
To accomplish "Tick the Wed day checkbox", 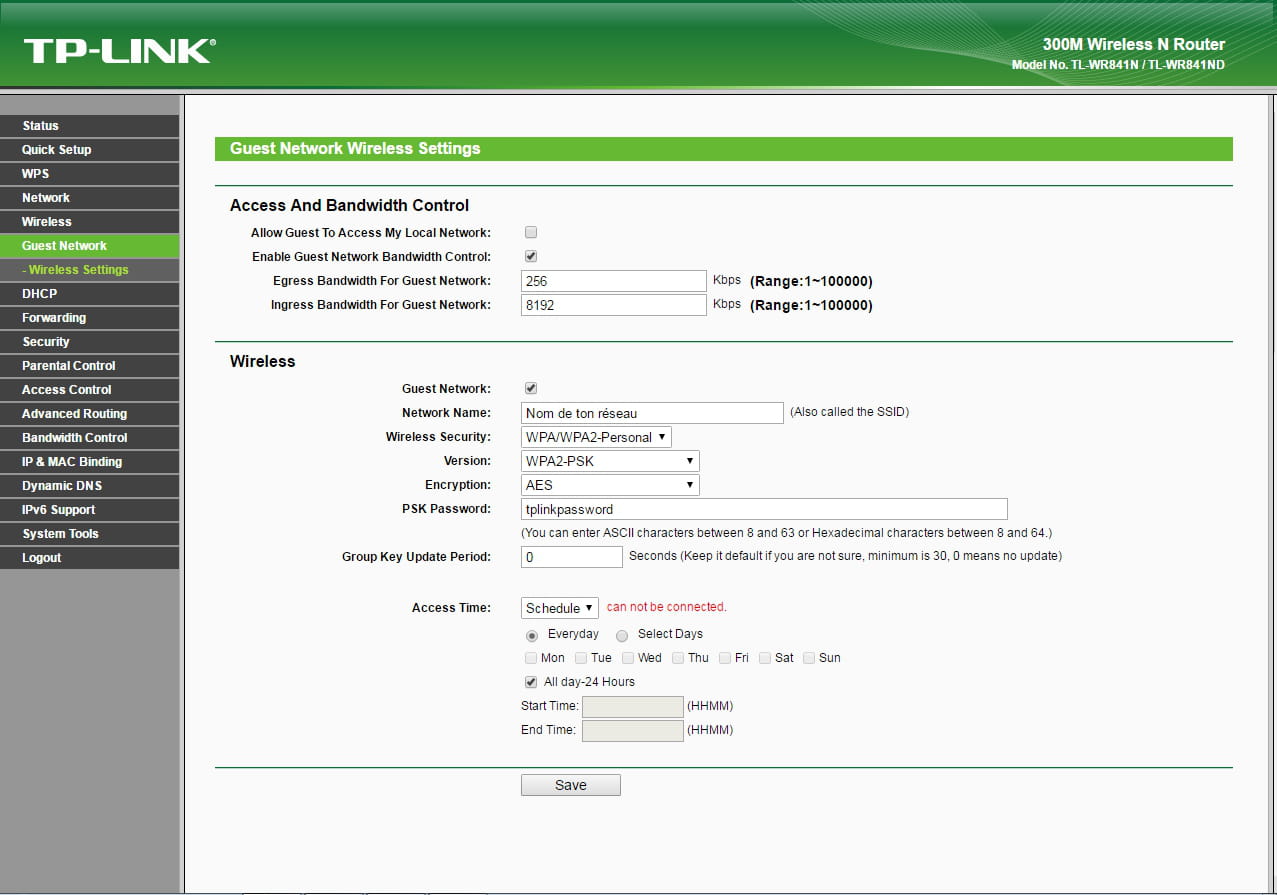I will click(x=628, y=658).
